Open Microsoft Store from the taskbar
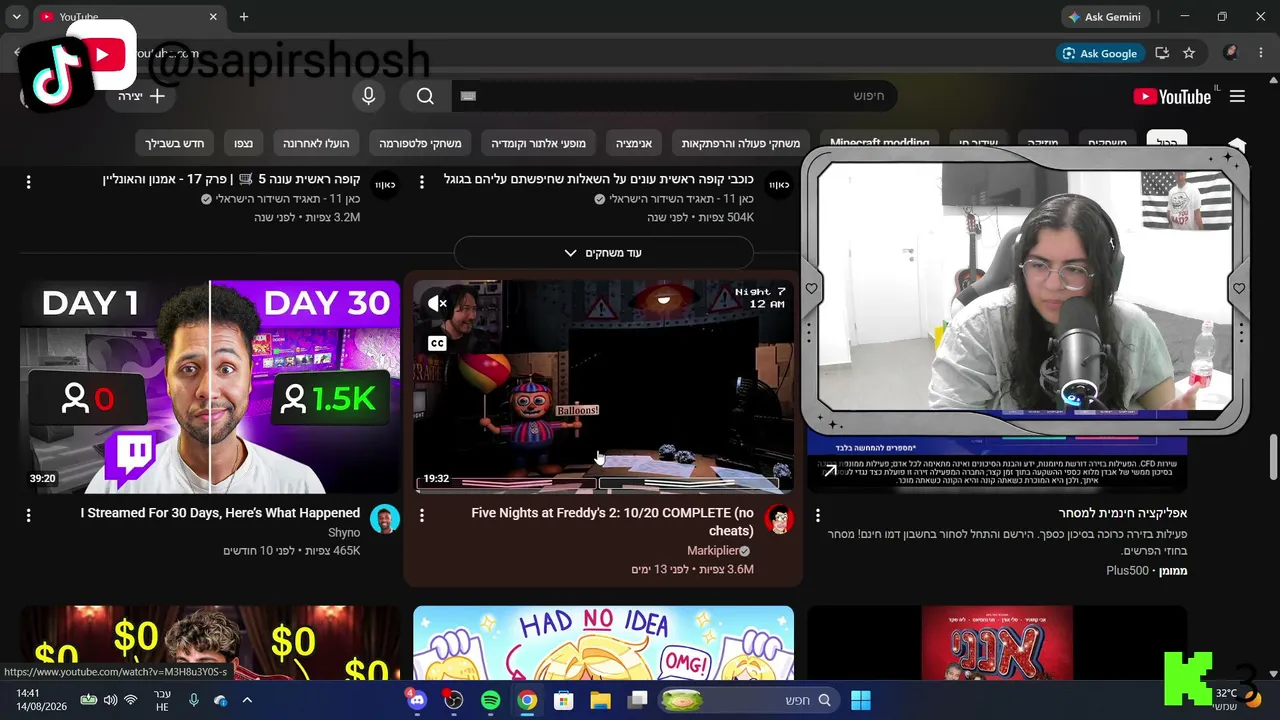The height and width of the screenshot is (720, 1280). (564, 700)
